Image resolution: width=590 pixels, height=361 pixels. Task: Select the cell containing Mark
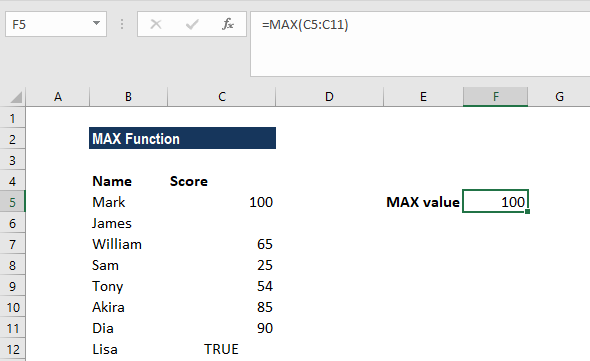click(128, 202)
